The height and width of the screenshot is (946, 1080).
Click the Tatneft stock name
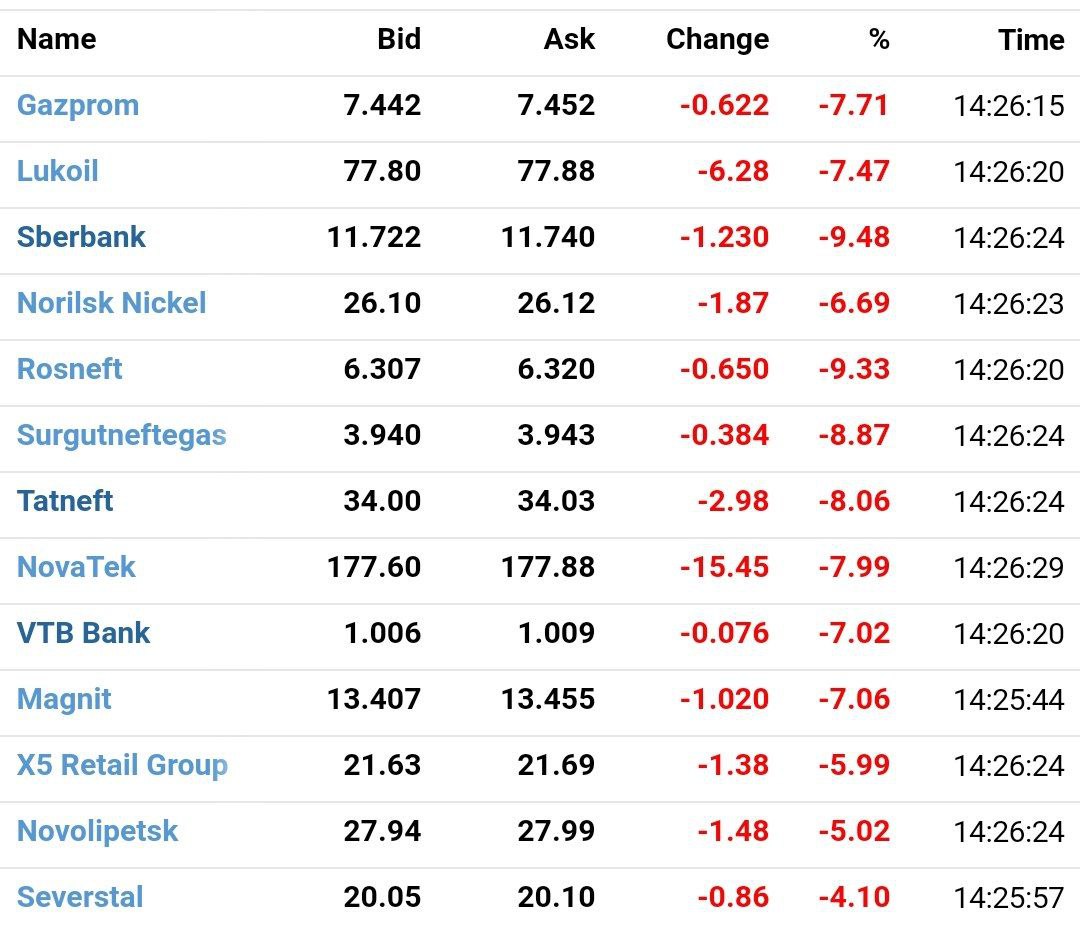click(65, 501)
